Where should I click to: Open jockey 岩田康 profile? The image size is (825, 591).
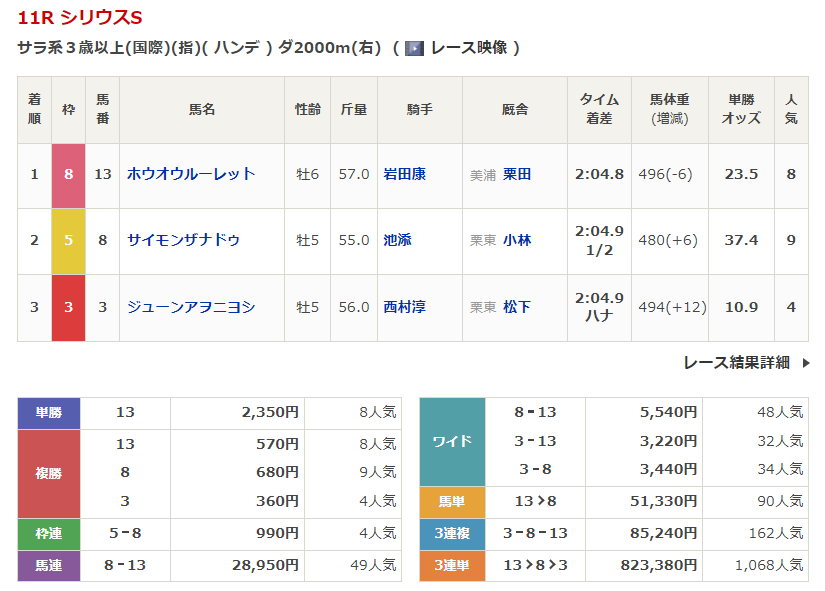[x=405, y=174]
